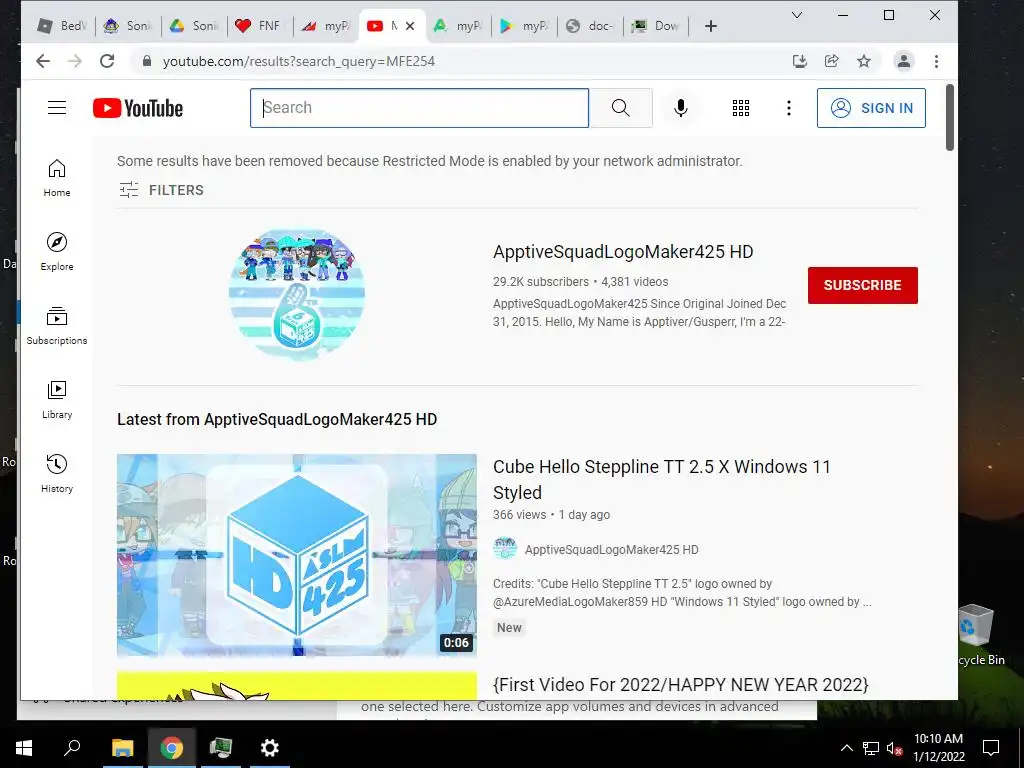Viewport: 1024px width, 768px height.
Task: Open File Explorer from taskbar
Action: (x=122, y=748)
